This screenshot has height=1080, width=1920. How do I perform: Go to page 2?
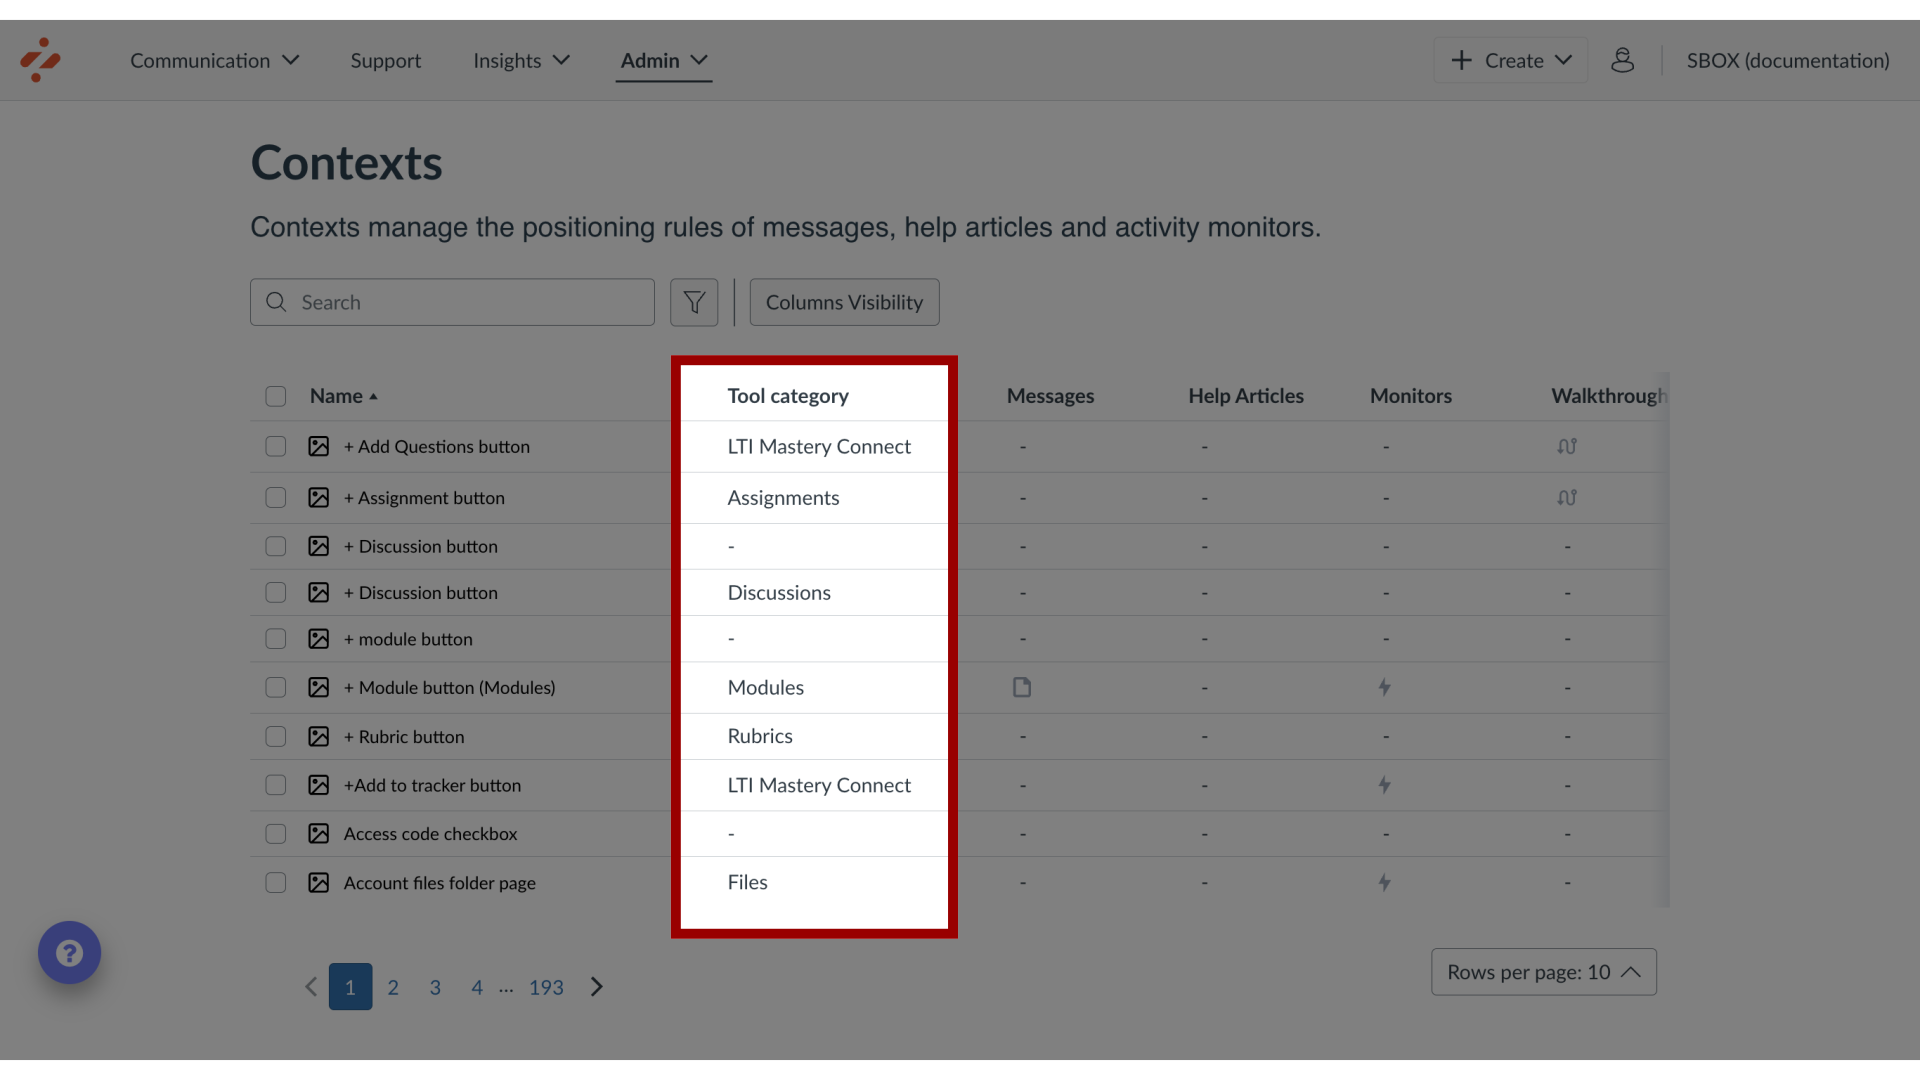tap(393, 987)
